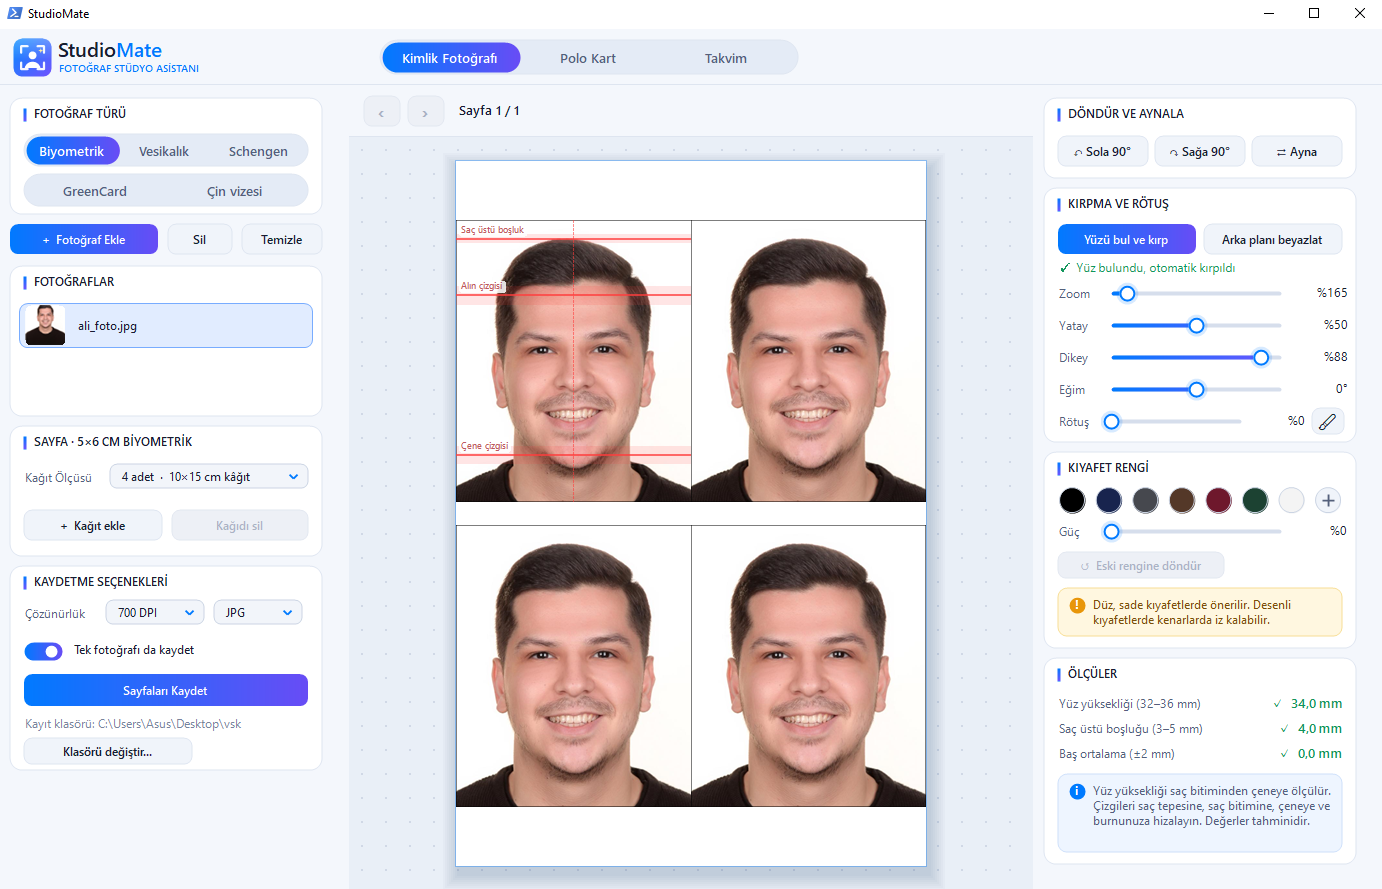
Task: Click Kağıt ekle button
Action: tap(93, 526)
